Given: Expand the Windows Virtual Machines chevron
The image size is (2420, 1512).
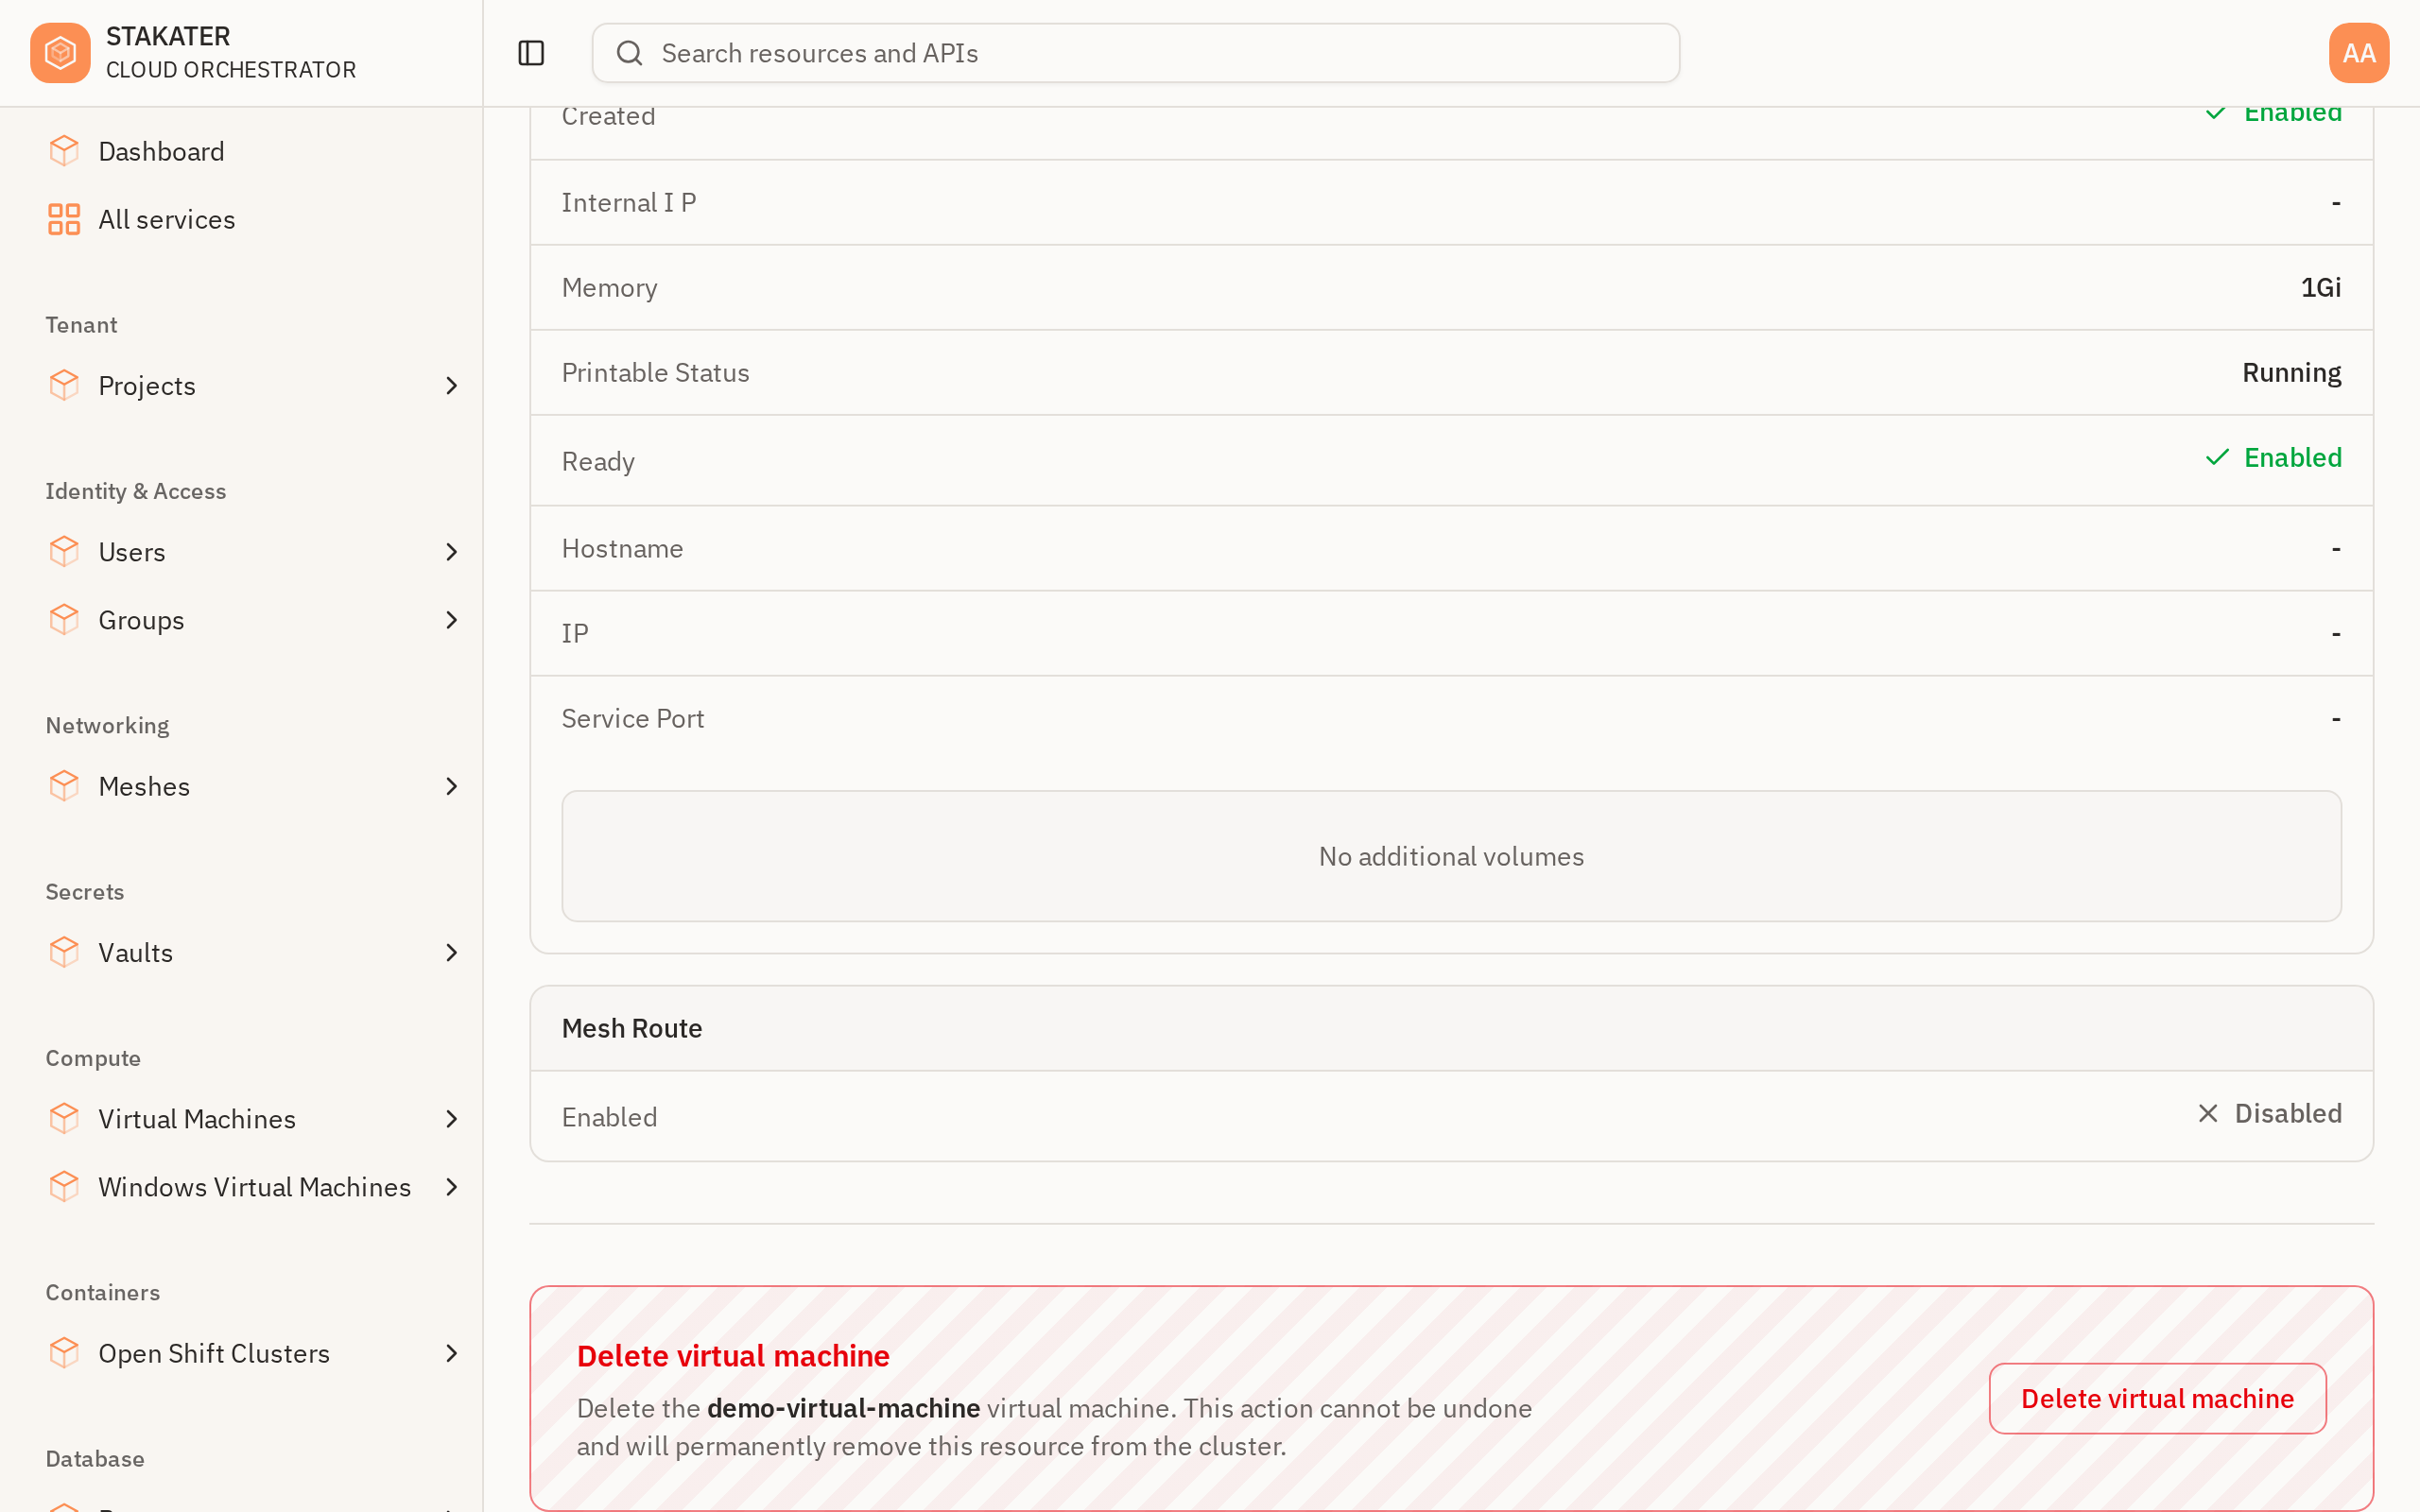Looking at the screenshot, I should (x=452, y=1187).
